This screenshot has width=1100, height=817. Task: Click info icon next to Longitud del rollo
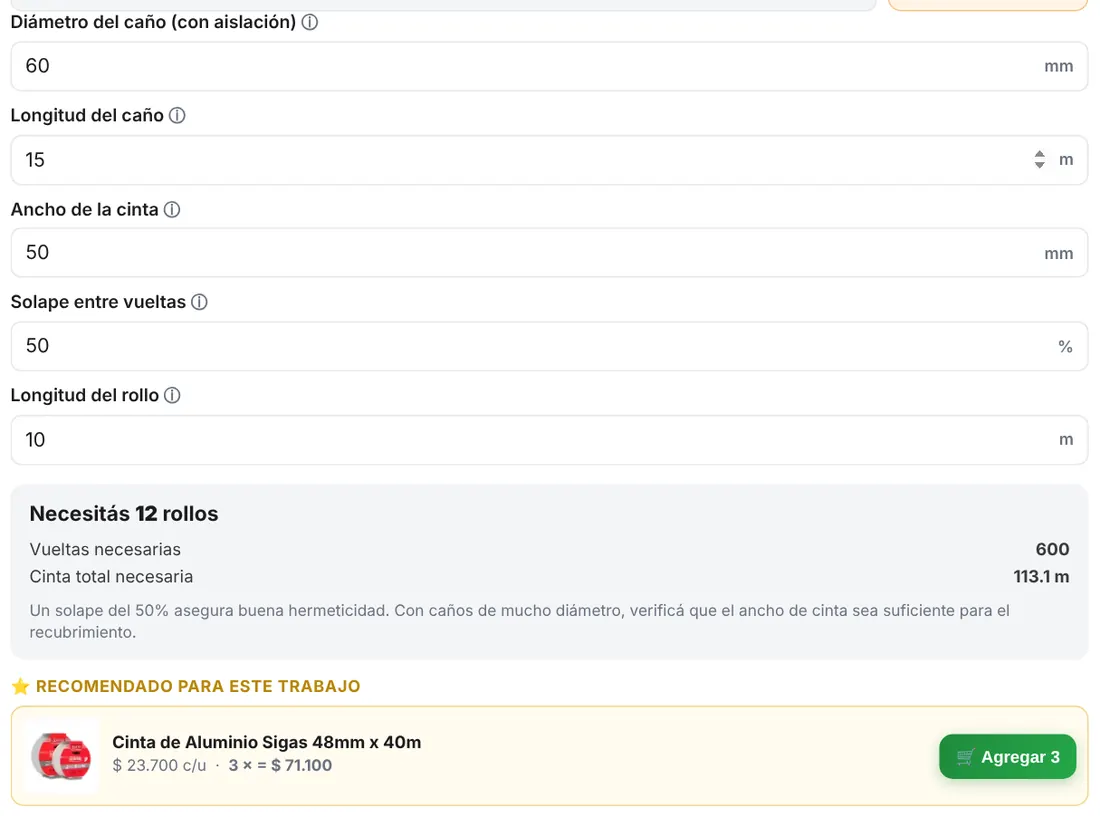172,396
